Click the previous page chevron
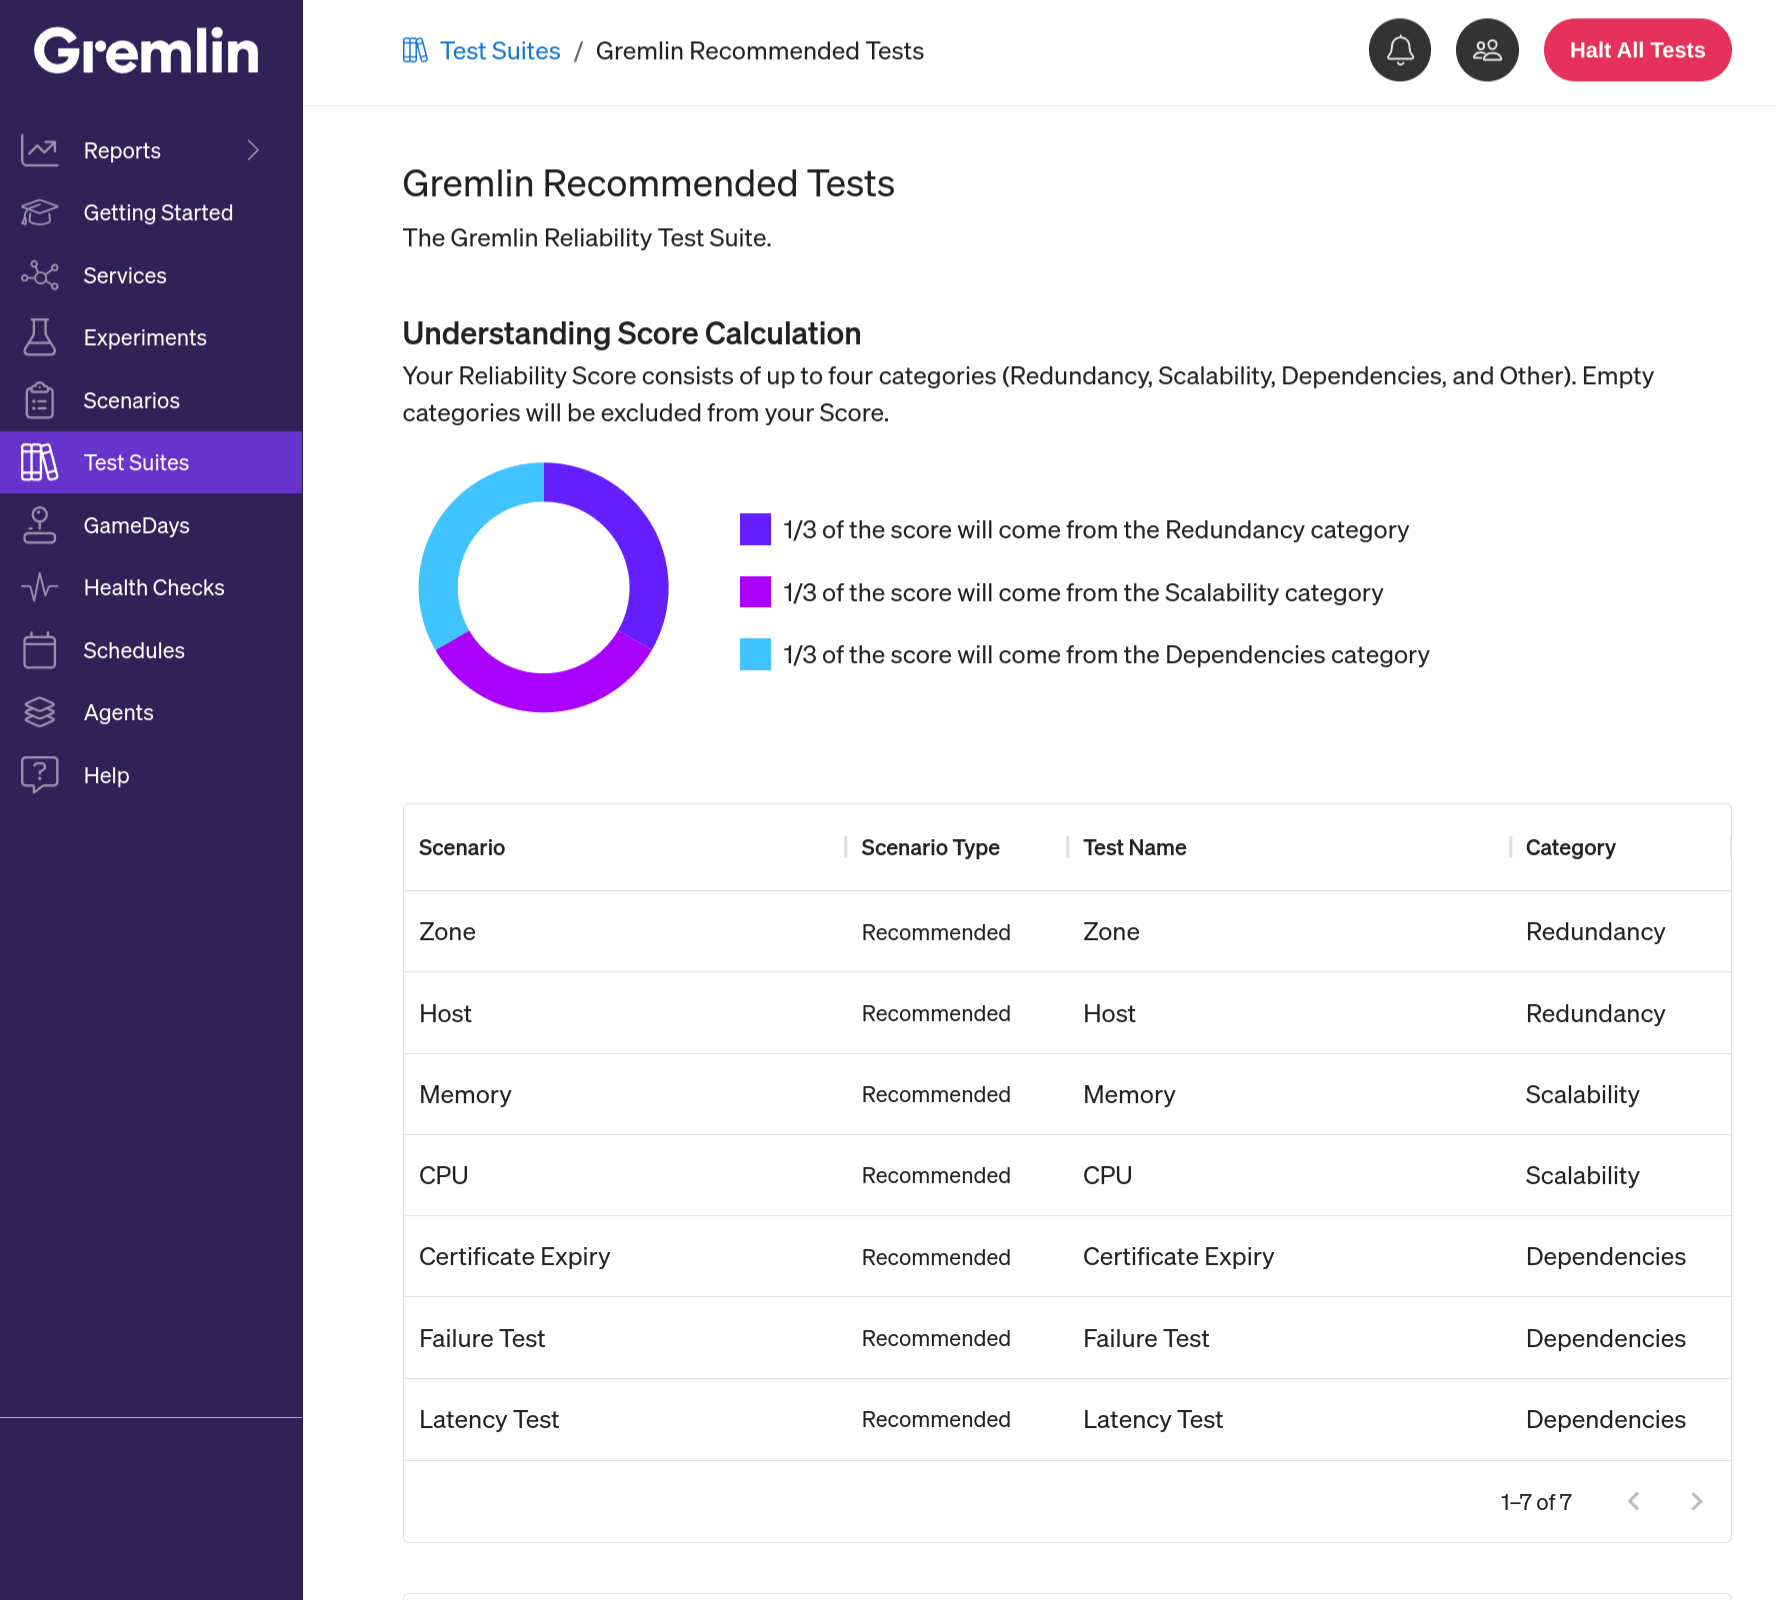1776x1600 pixels. (x=1634, y=1501)
